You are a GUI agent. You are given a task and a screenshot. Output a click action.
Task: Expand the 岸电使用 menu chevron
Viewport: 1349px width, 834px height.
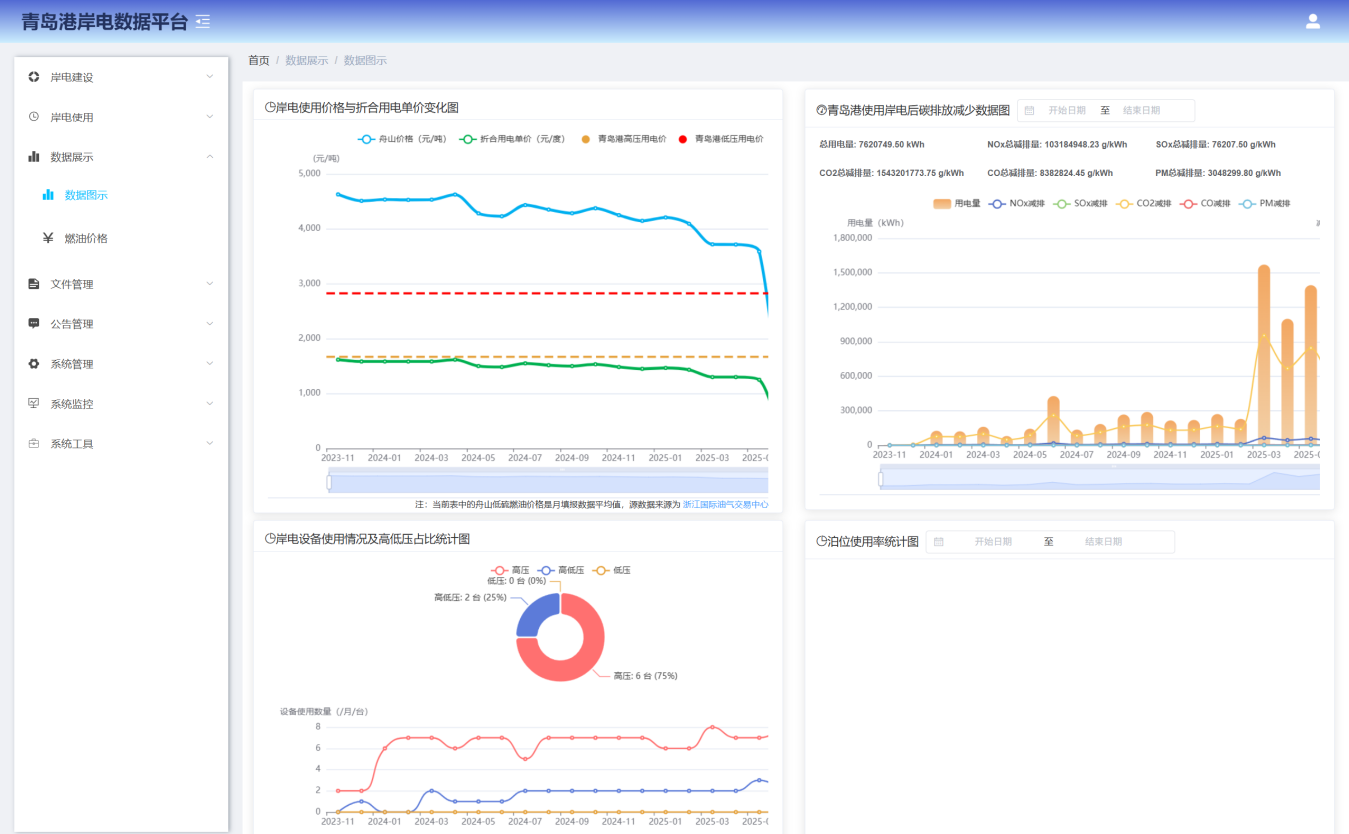coord(209,117)
